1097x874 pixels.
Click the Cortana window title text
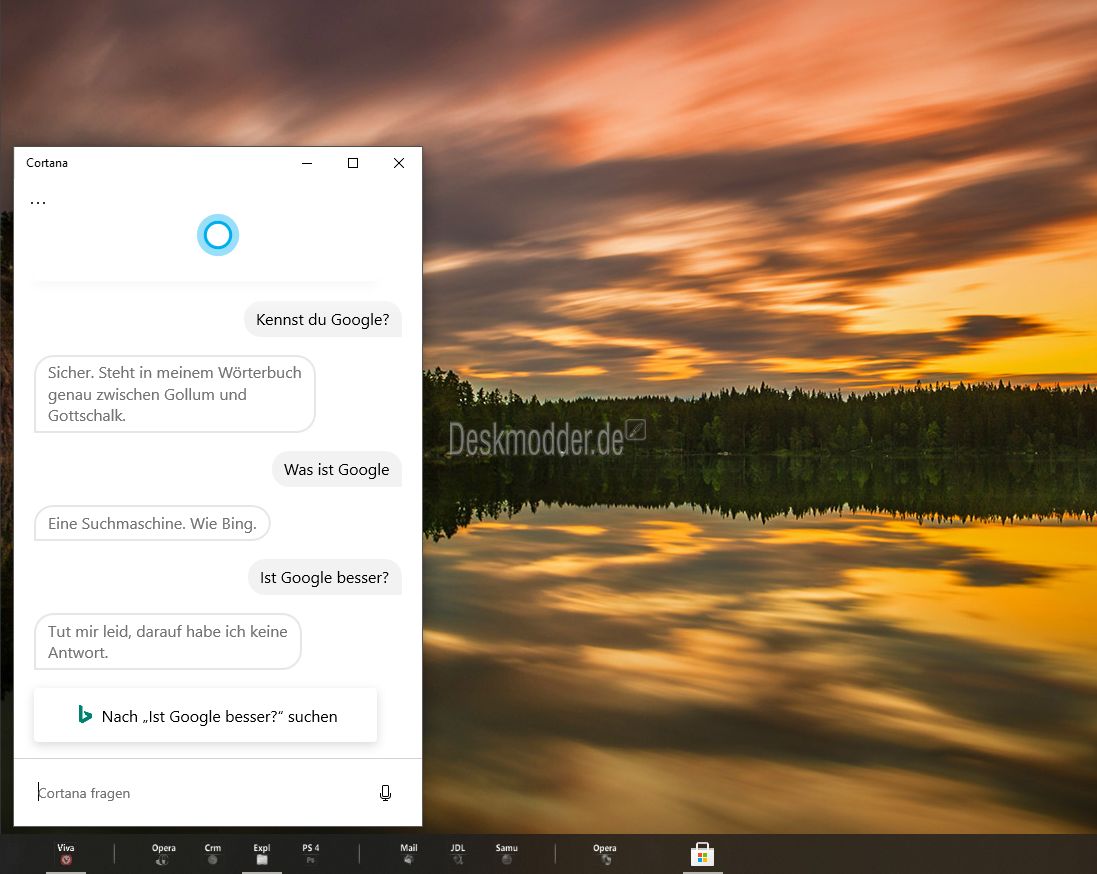point(47,163)
